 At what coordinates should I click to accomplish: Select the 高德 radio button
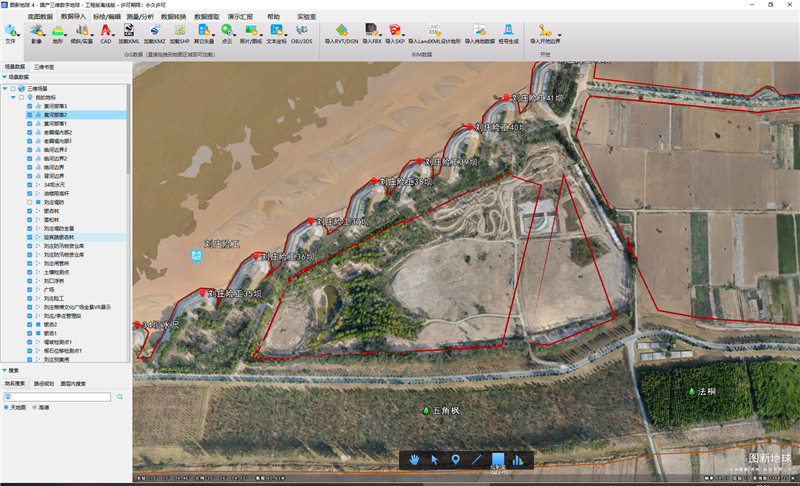(35, 407)
